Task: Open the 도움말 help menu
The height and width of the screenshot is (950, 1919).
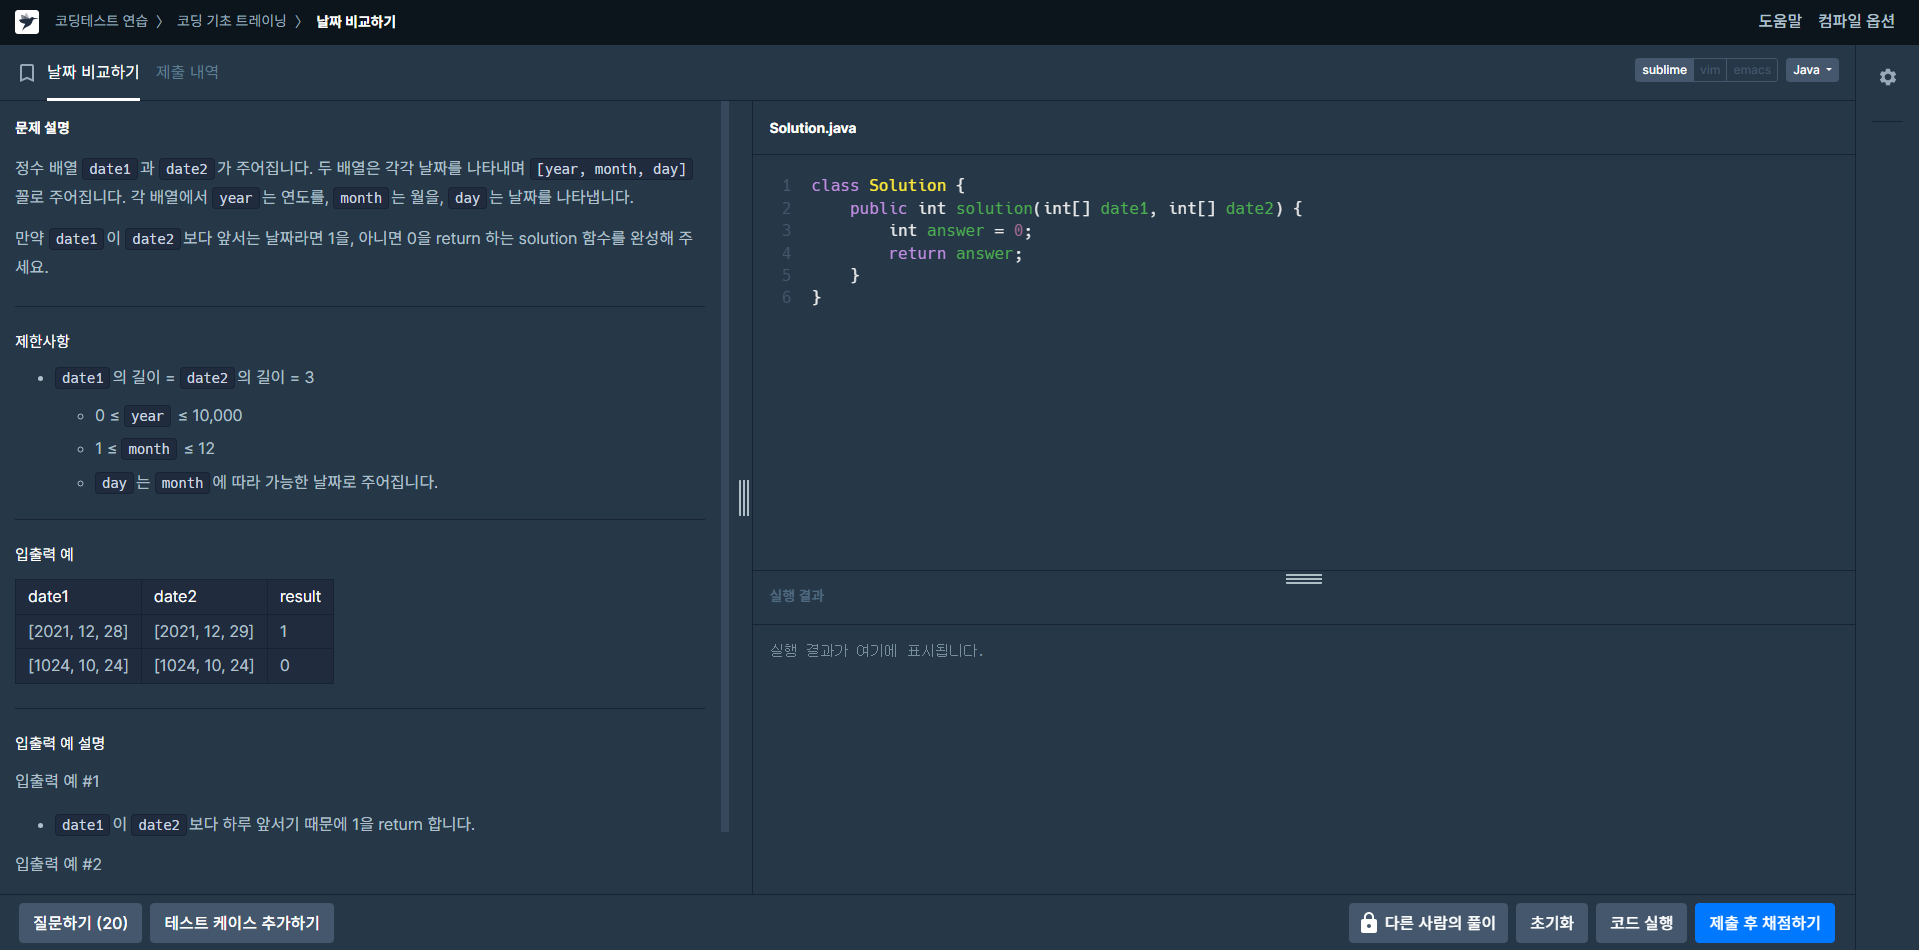Action: [1780, 21]
